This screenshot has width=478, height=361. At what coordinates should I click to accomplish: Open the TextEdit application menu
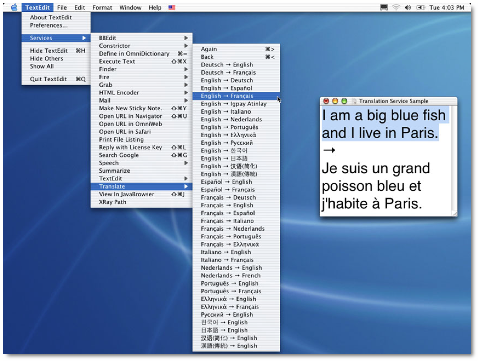(x=37, y=7)
